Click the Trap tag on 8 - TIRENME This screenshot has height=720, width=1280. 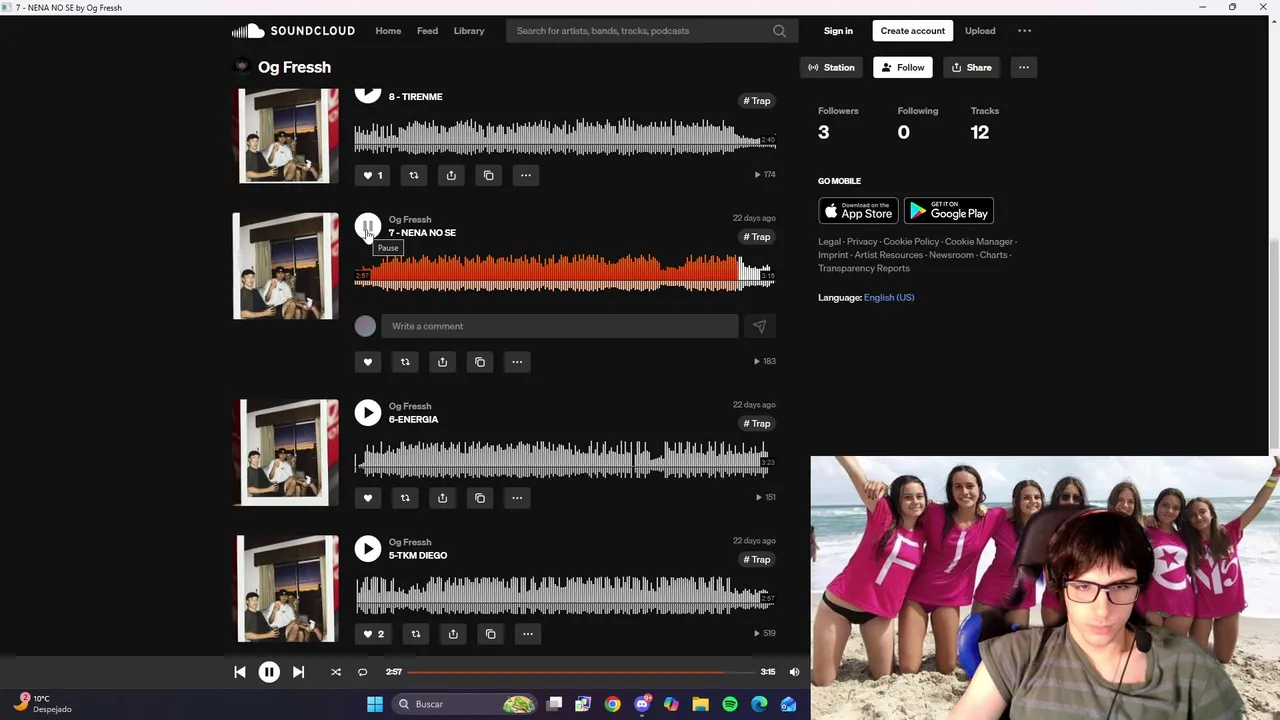point(757,101)
